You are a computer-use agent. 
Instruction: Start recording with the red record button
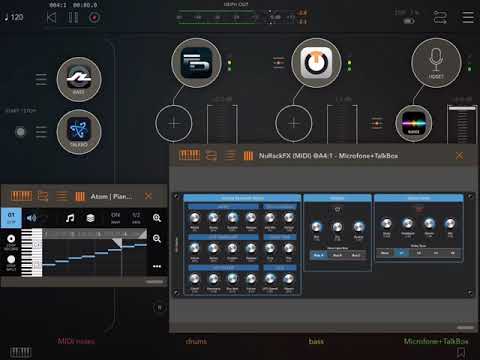(x=94, y=17)
